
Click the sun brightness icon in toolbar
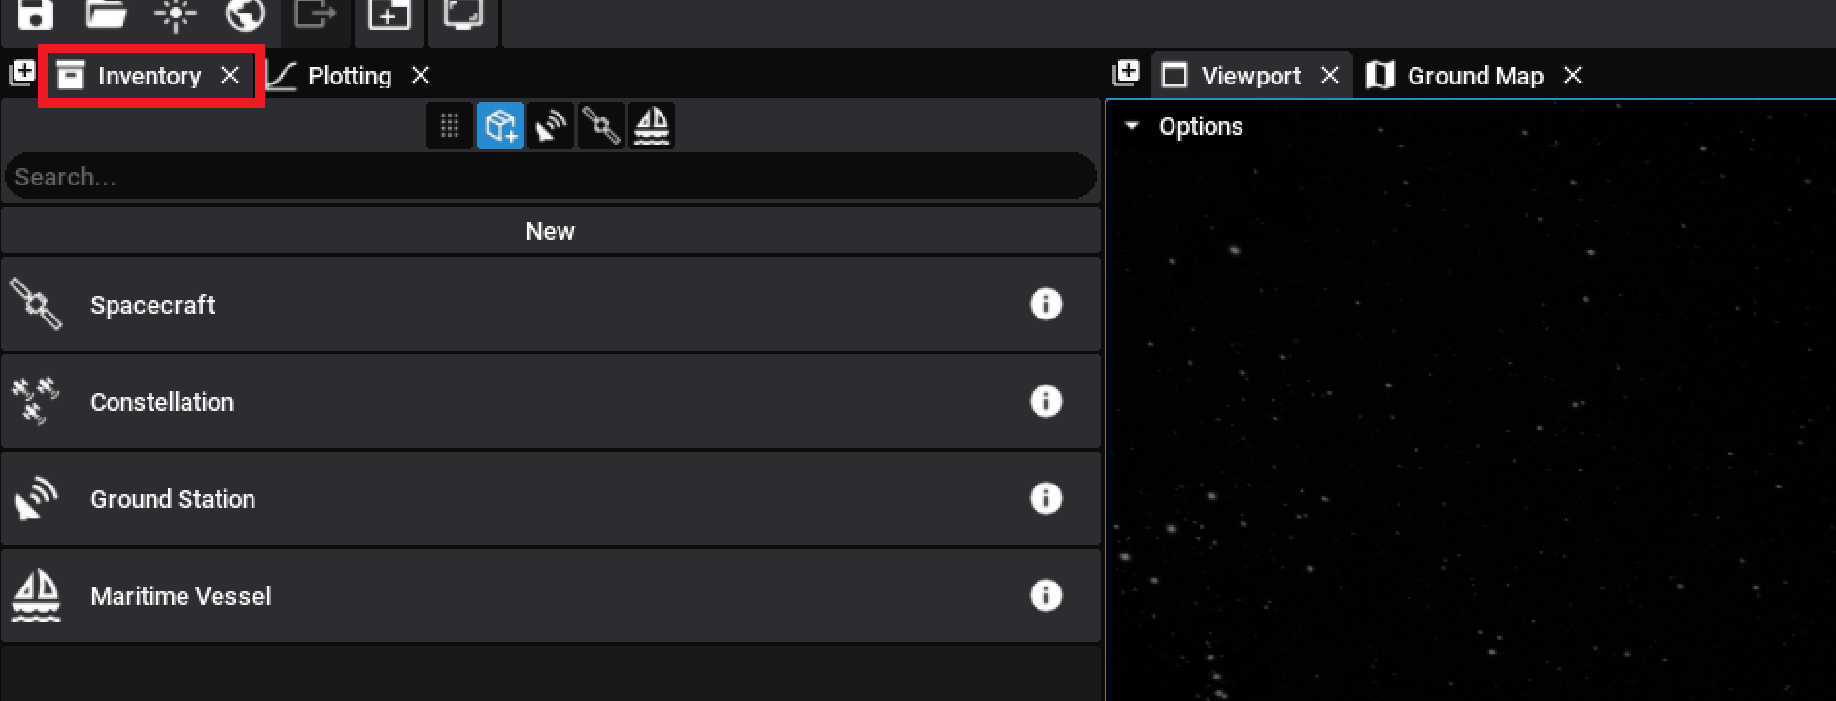pyautogui.click(x=176, y=14)
